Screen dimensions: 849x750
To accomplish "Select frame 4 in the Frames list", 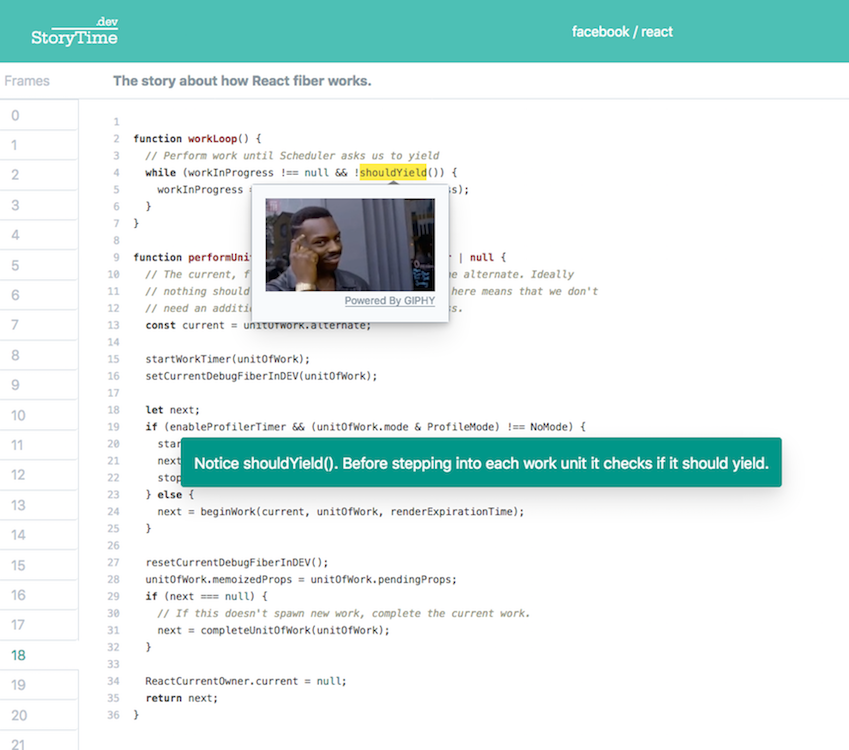I will coord(39,235).
